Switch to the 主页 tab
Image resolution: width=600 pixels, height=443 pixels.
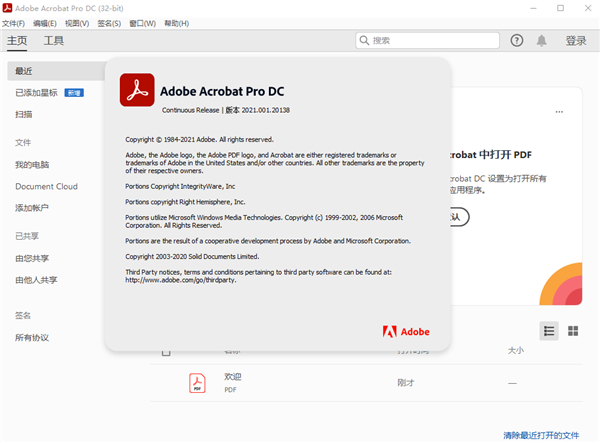point(17,40)
